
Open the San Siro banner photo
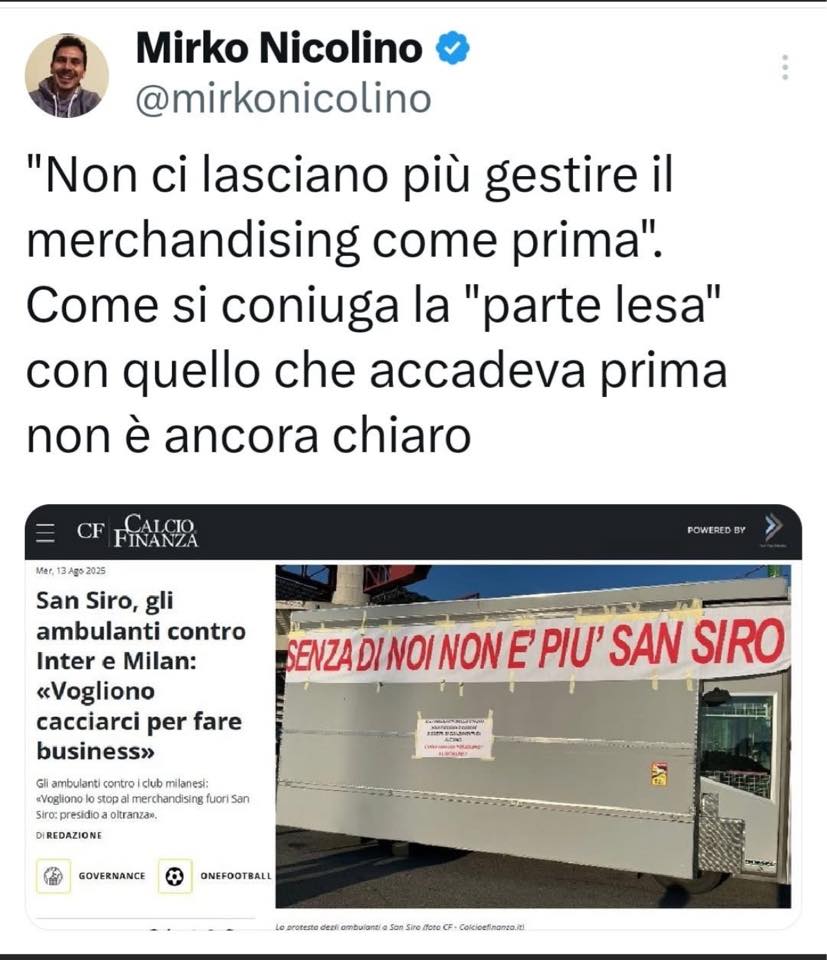tap(533, 736)
